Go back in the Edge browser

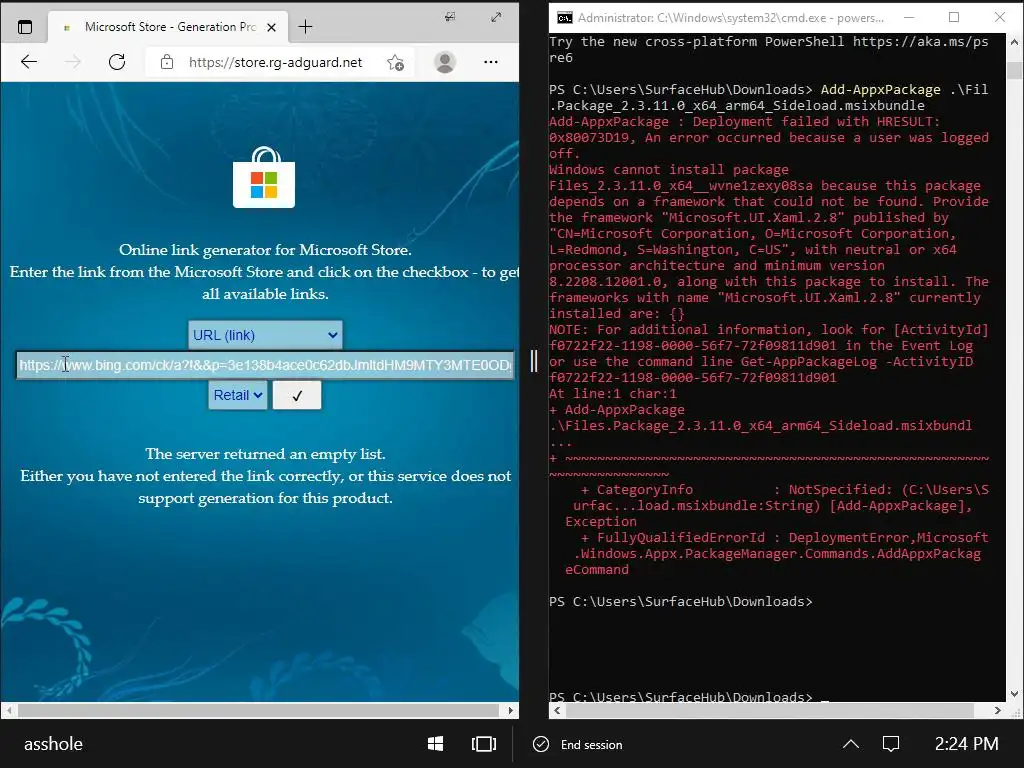tap(29, 62)
